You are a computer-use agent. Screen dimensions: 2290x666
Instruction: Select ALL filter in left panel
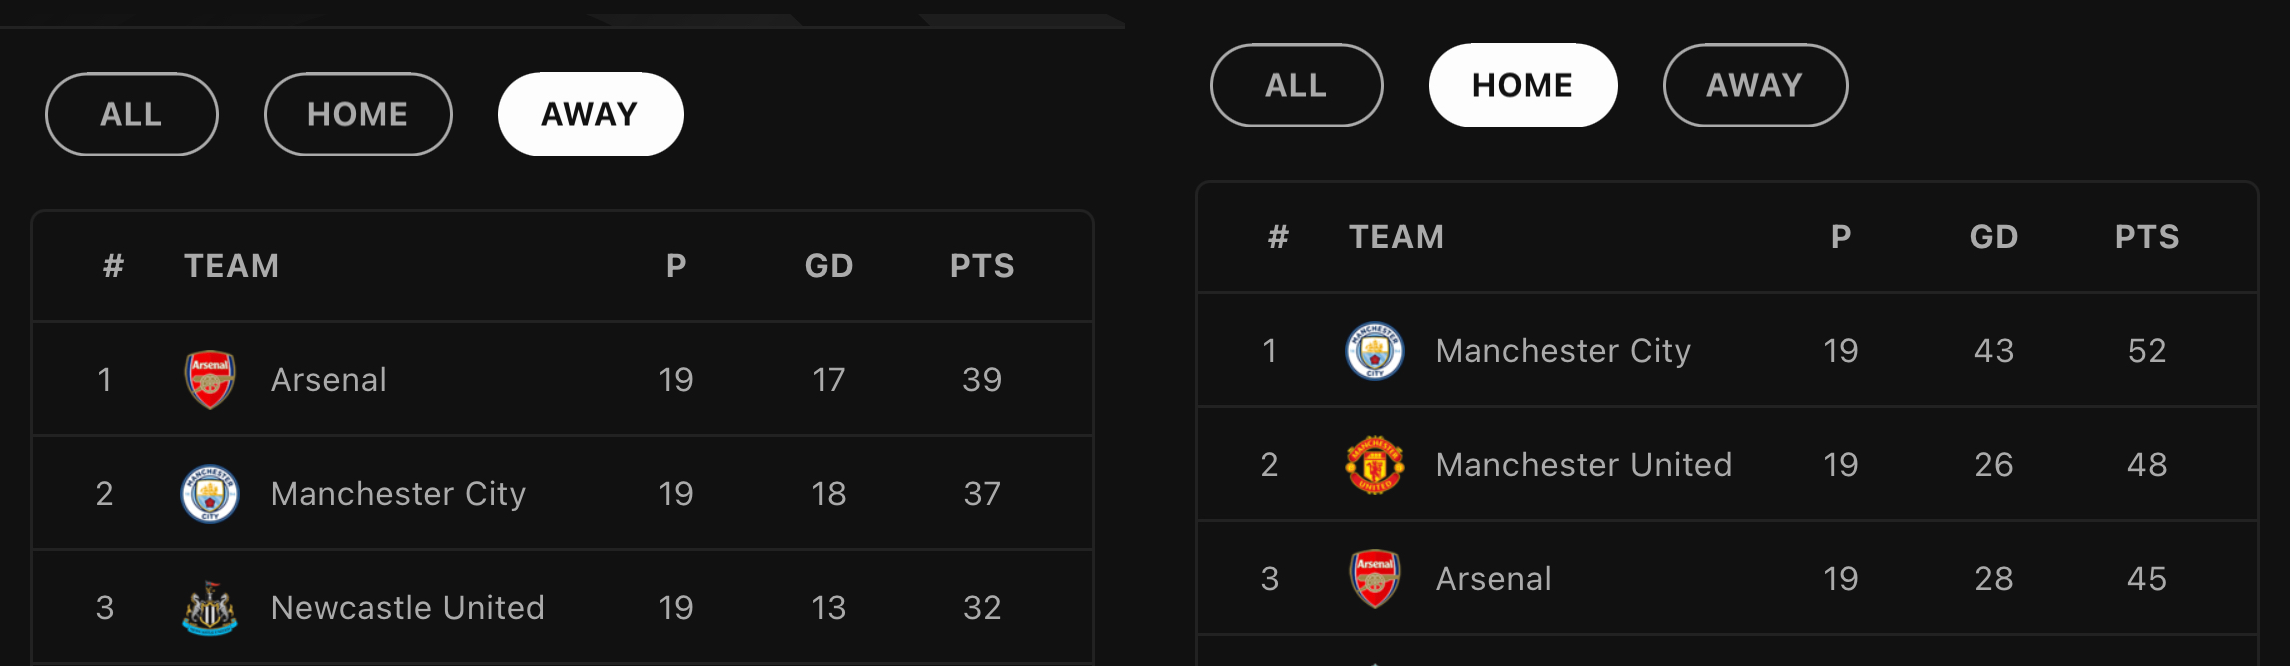click(x=132, y=114)
